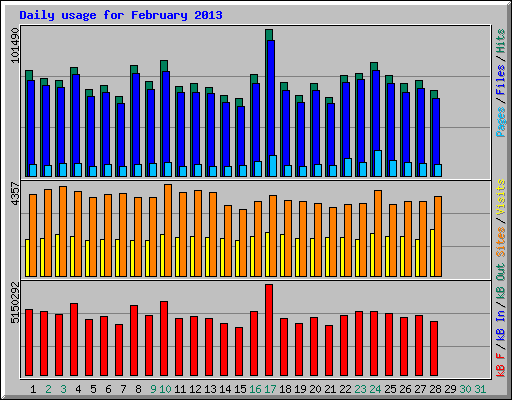Click the red kB bar for day 1
This screenshot has height=400, width=512.
click(x=29, y=342)
